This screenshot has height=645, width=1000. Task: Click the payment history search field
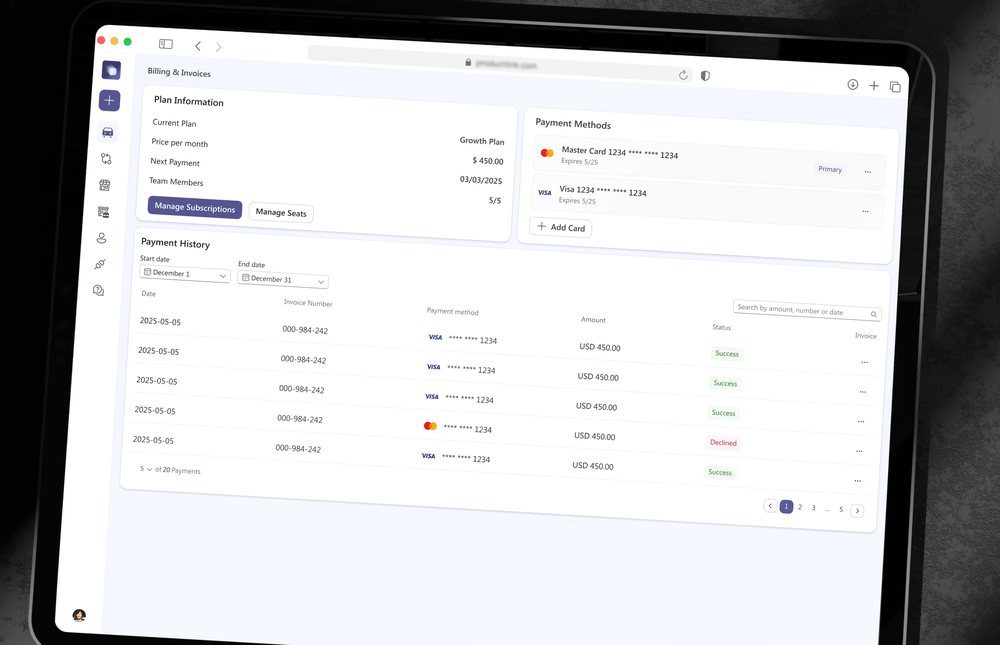[x=807, y=311]
